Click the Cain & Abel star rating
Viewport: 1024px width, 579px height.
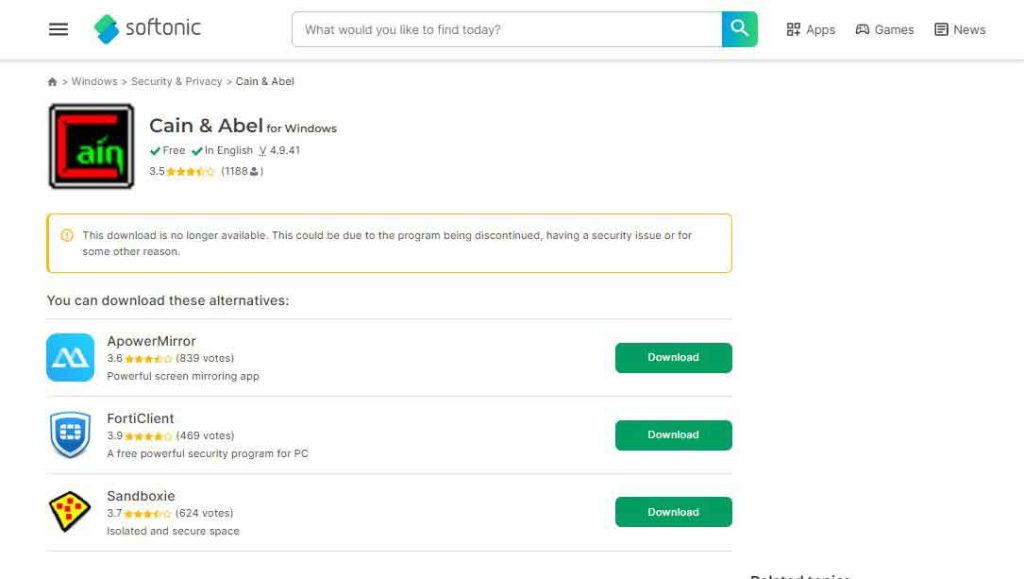click(x=190, y=172)
